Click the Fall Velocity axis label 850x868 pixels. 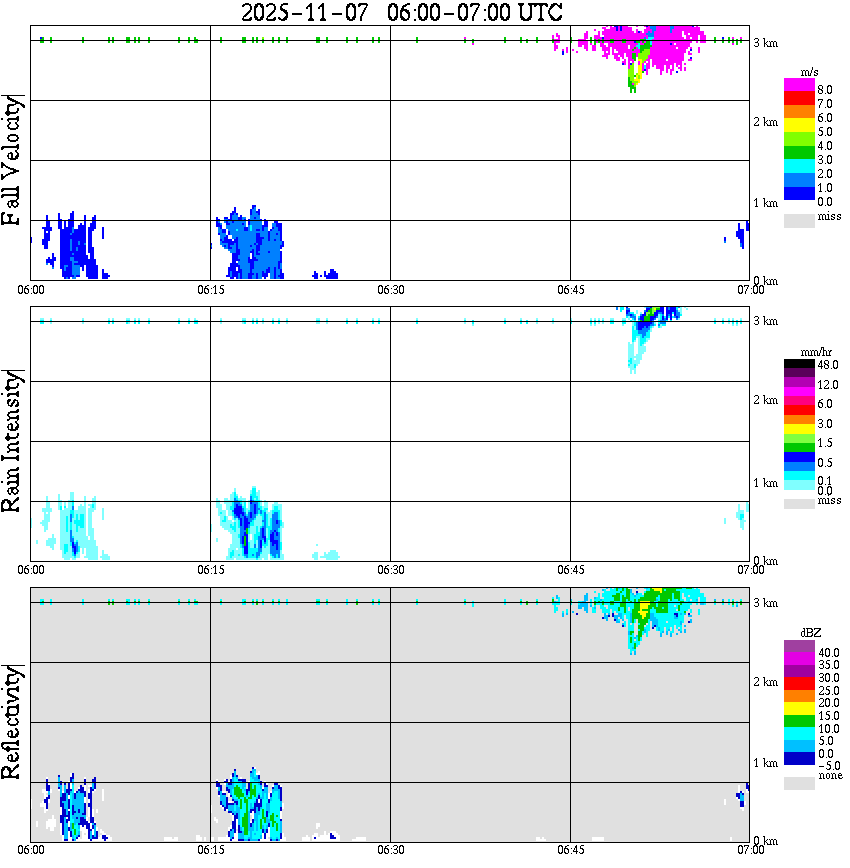11,160
